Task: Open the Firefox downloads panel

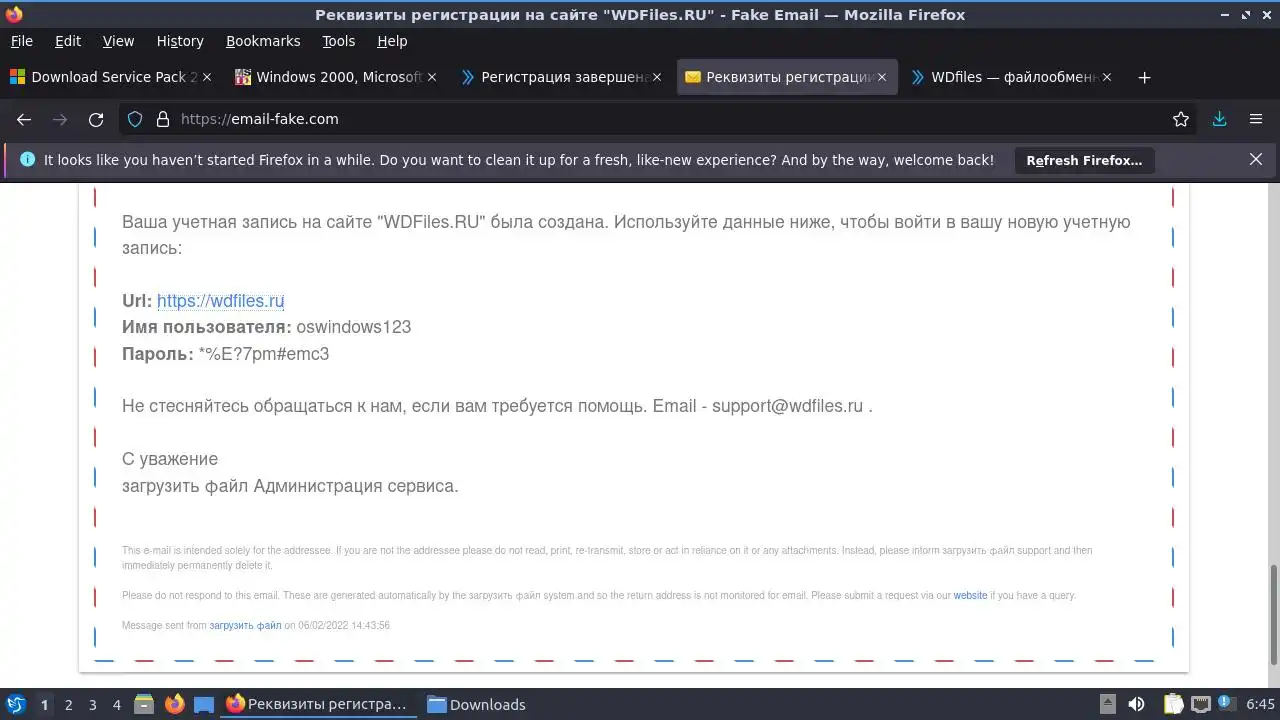Action: point(1219,119)
